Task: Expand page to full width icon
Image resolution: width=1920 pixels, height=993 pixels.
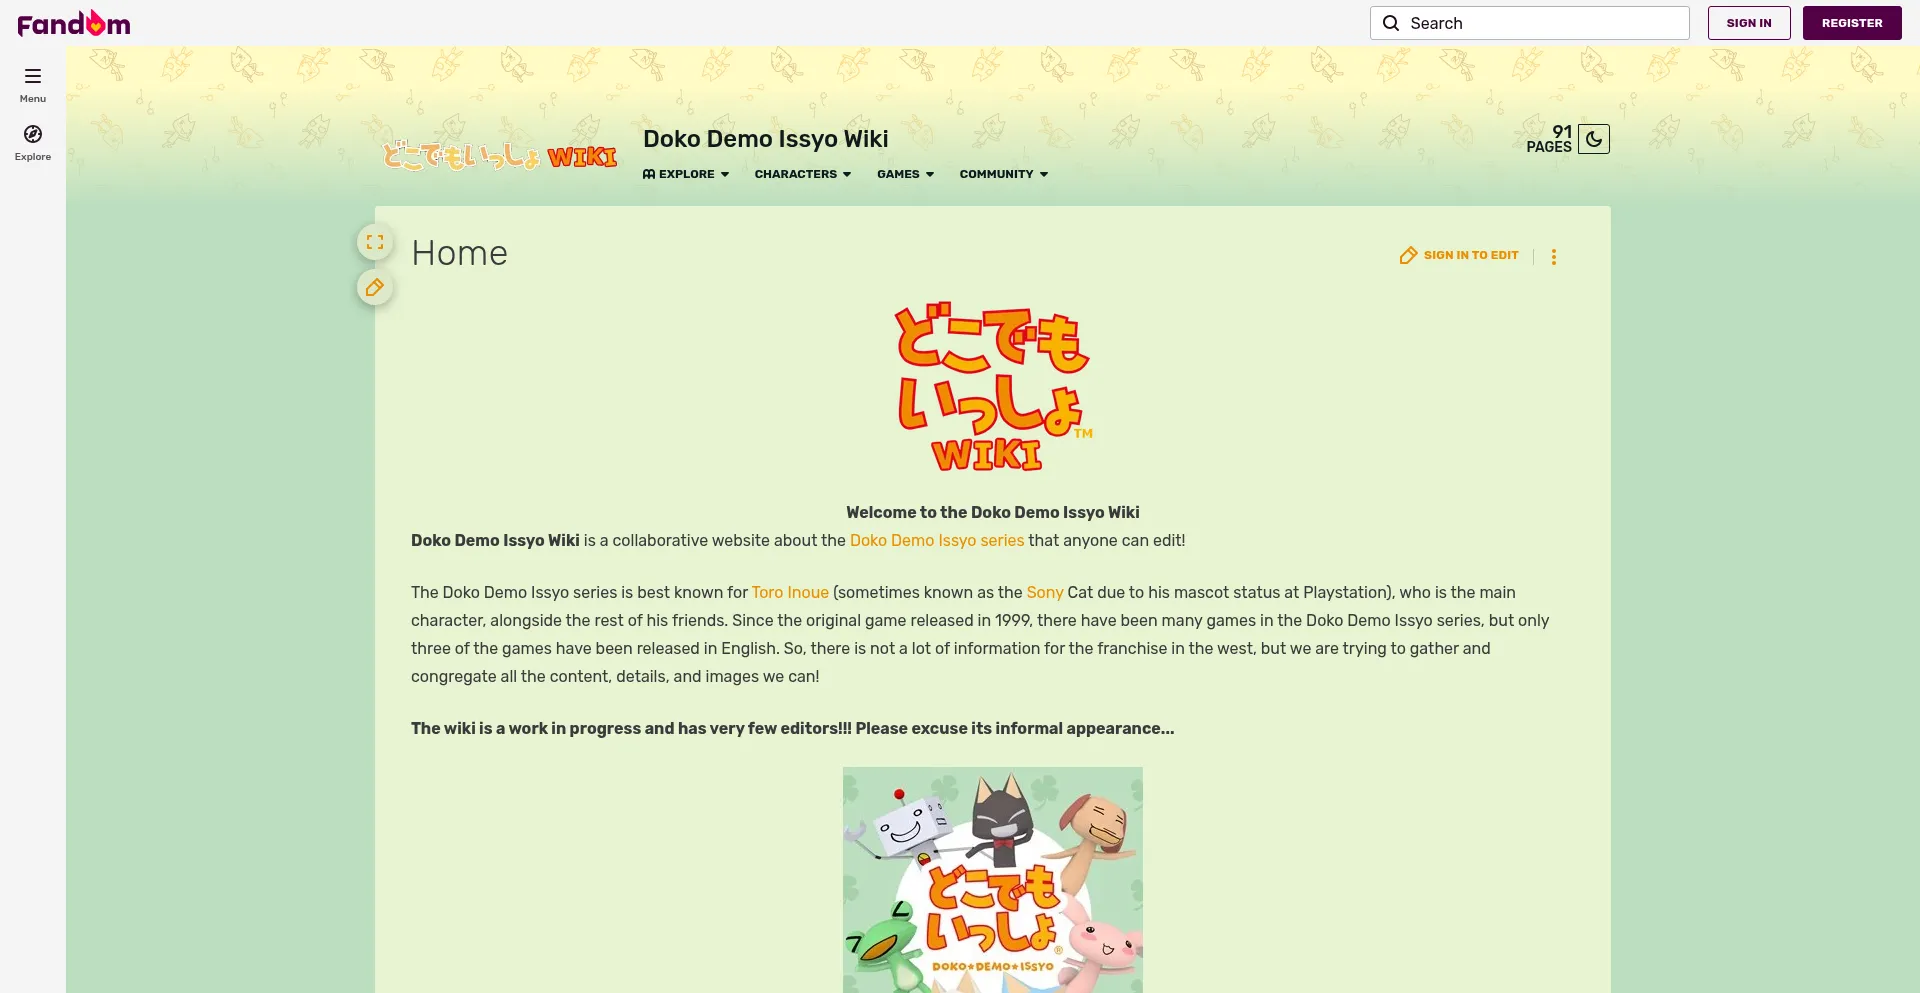Action: point(375,242)
